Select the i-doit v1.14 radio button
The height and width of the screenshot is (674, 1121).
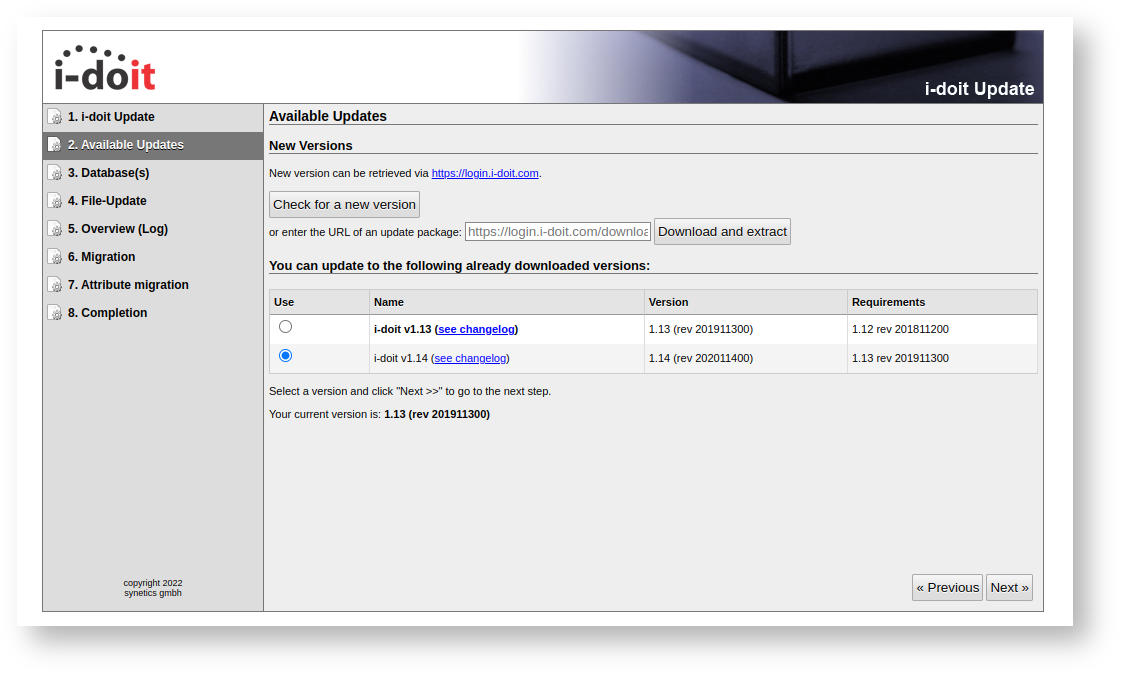point(286,356)
